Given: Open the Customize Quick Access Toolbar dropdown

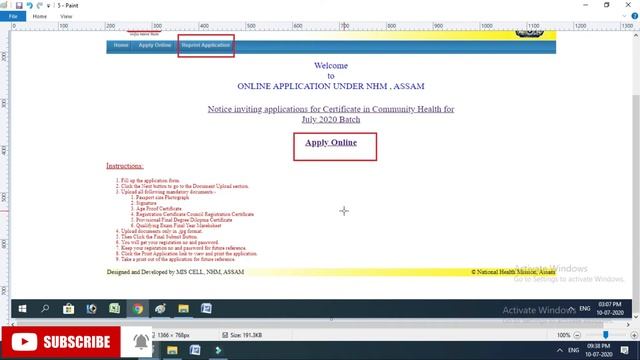Looking at the screenshot, I should tap(48, 6).
